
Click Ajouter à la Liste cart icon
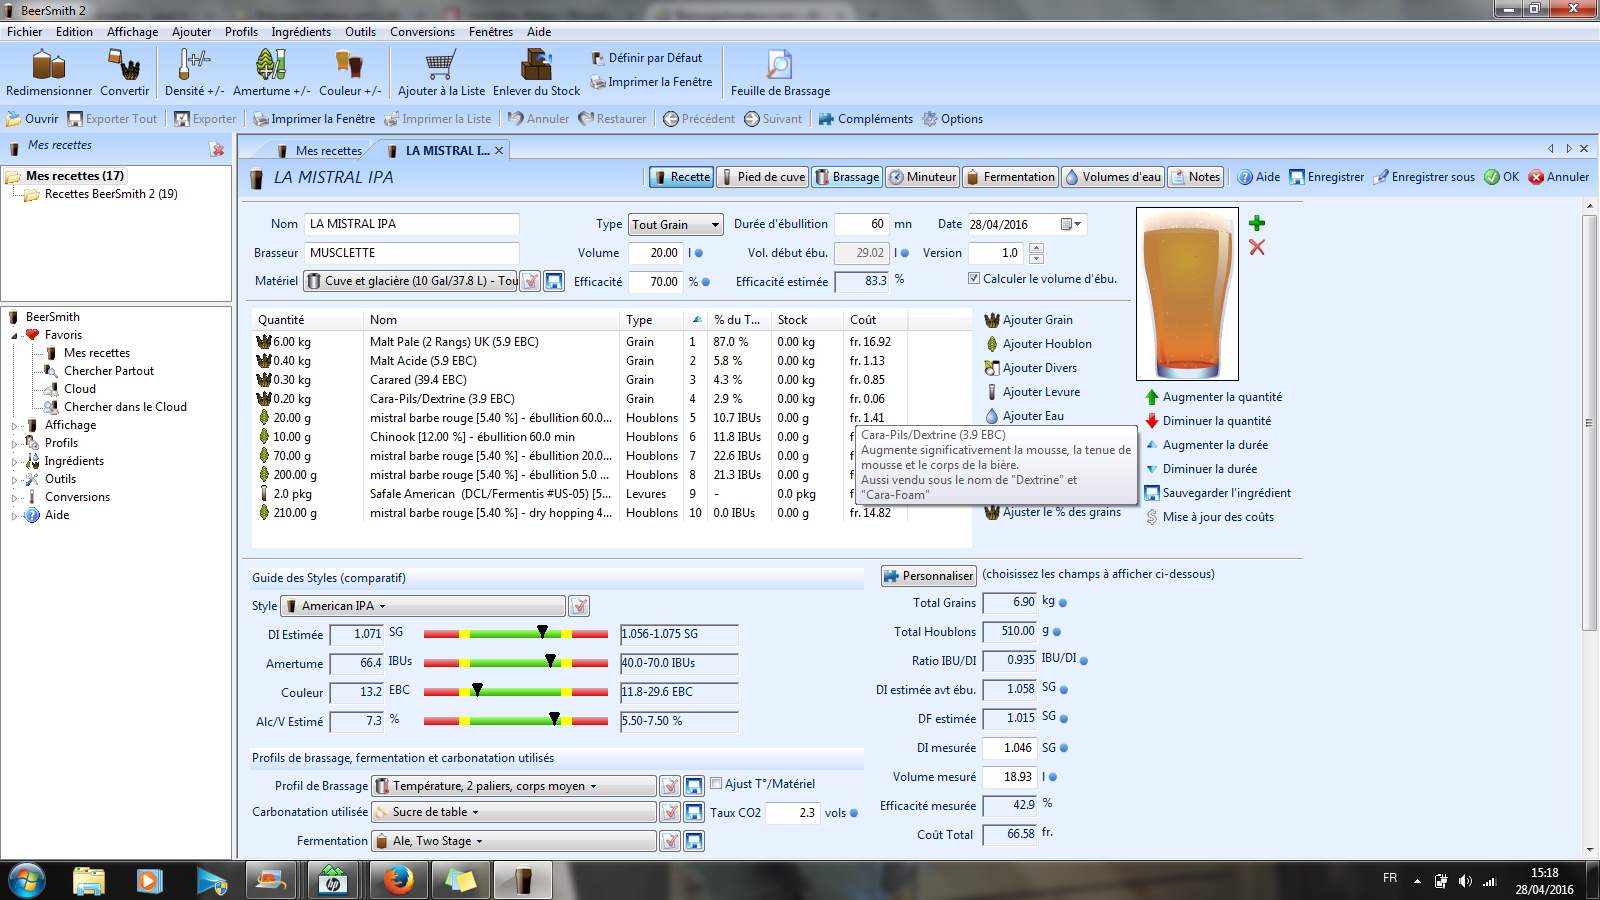click(x=441, y=73)
